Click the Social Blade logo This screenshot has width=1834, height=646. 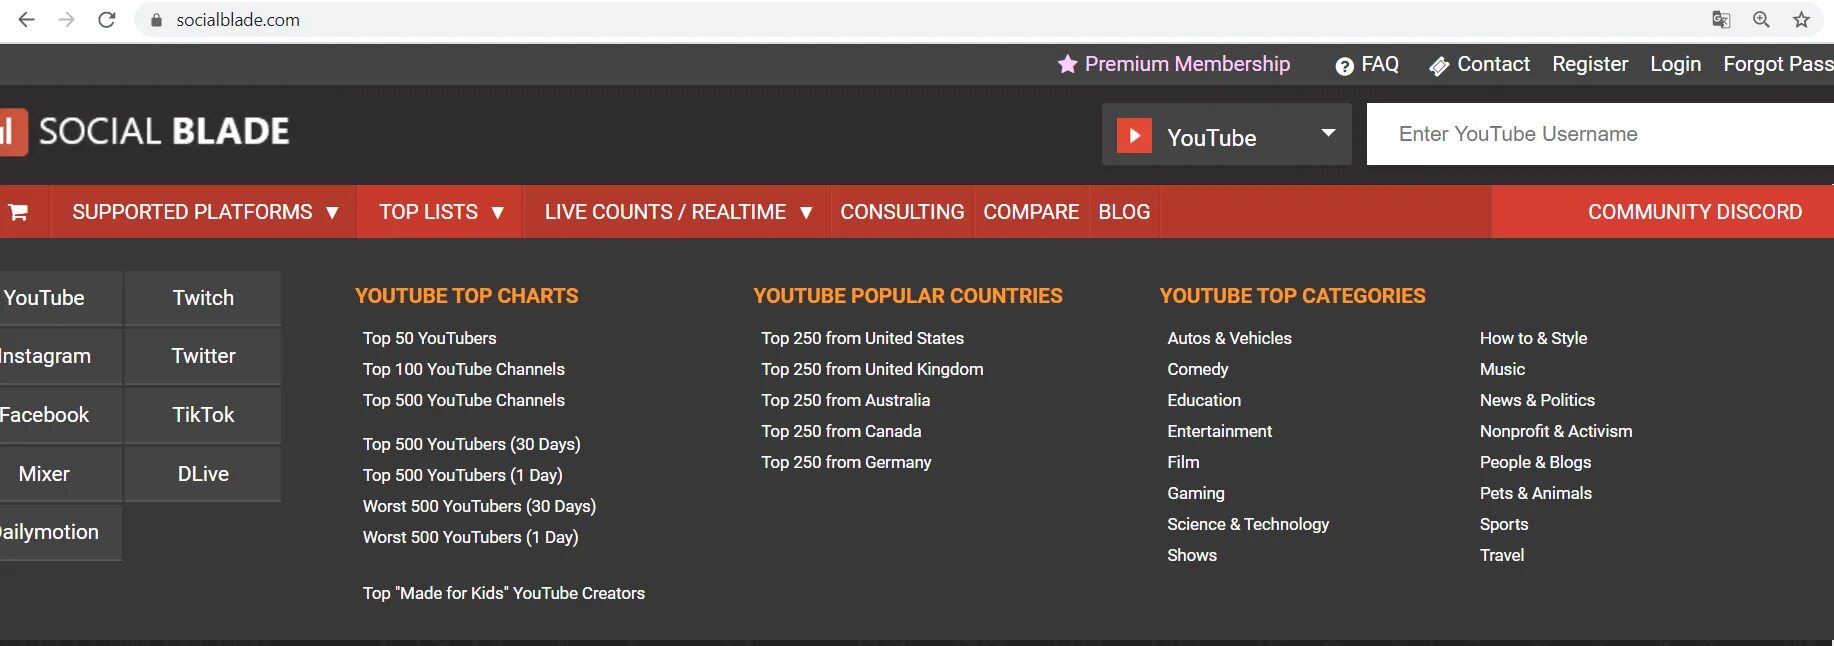pyautogui.click(x=145, y=132)
